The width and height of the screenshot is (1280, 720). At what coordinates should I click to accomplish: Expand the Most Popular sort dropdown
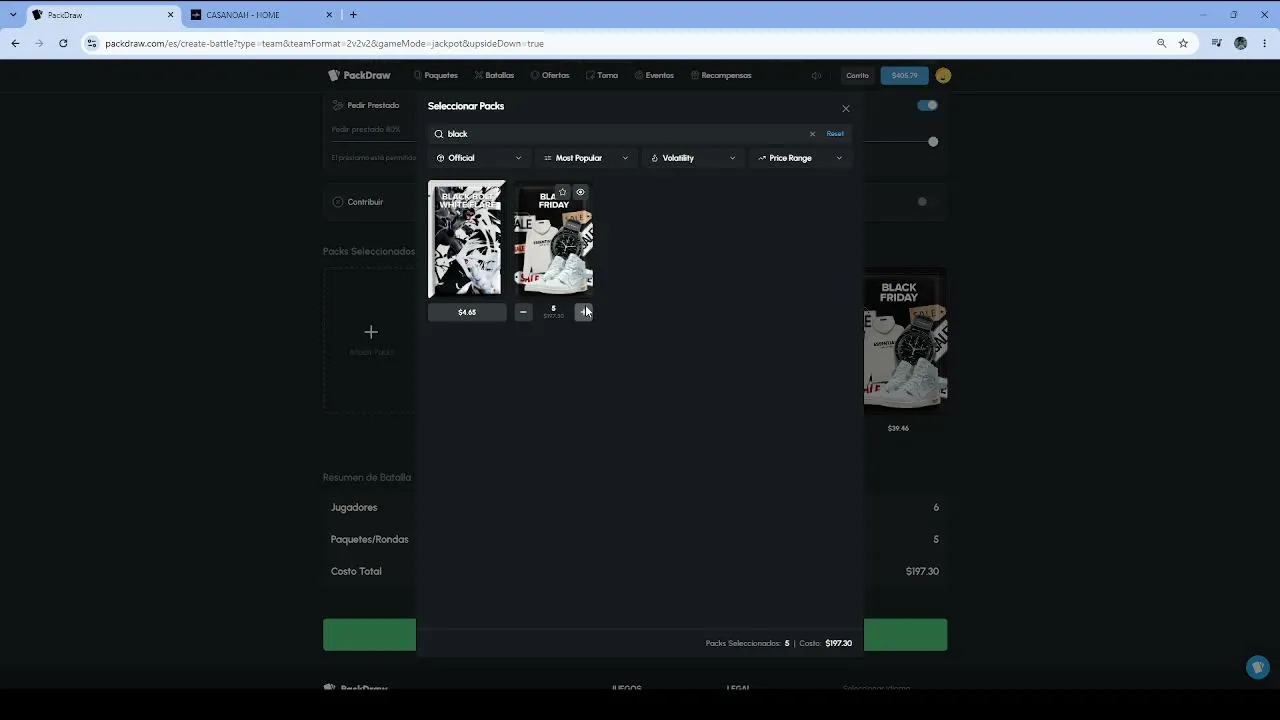(586, 158)
